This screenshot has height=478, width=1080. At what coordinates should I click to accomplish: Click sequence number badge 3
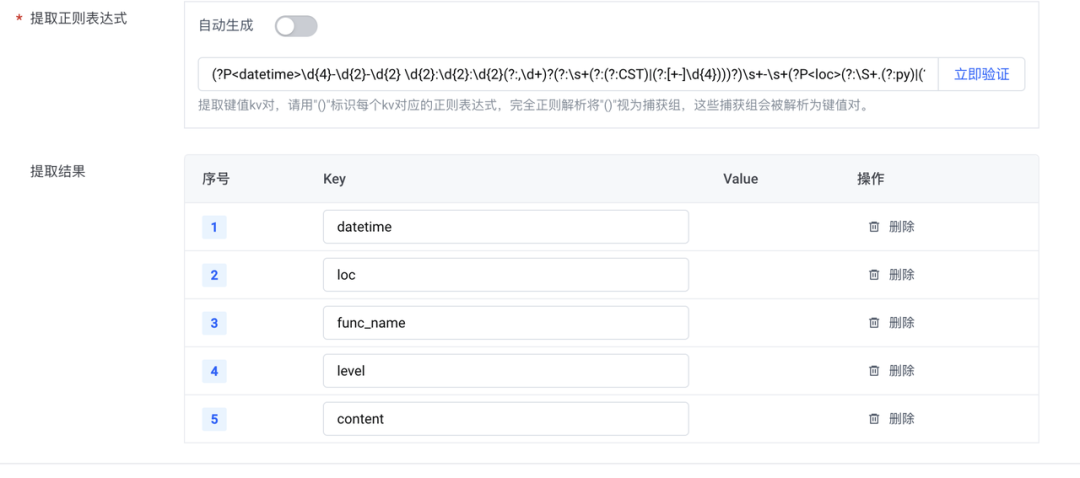[214, 323]
